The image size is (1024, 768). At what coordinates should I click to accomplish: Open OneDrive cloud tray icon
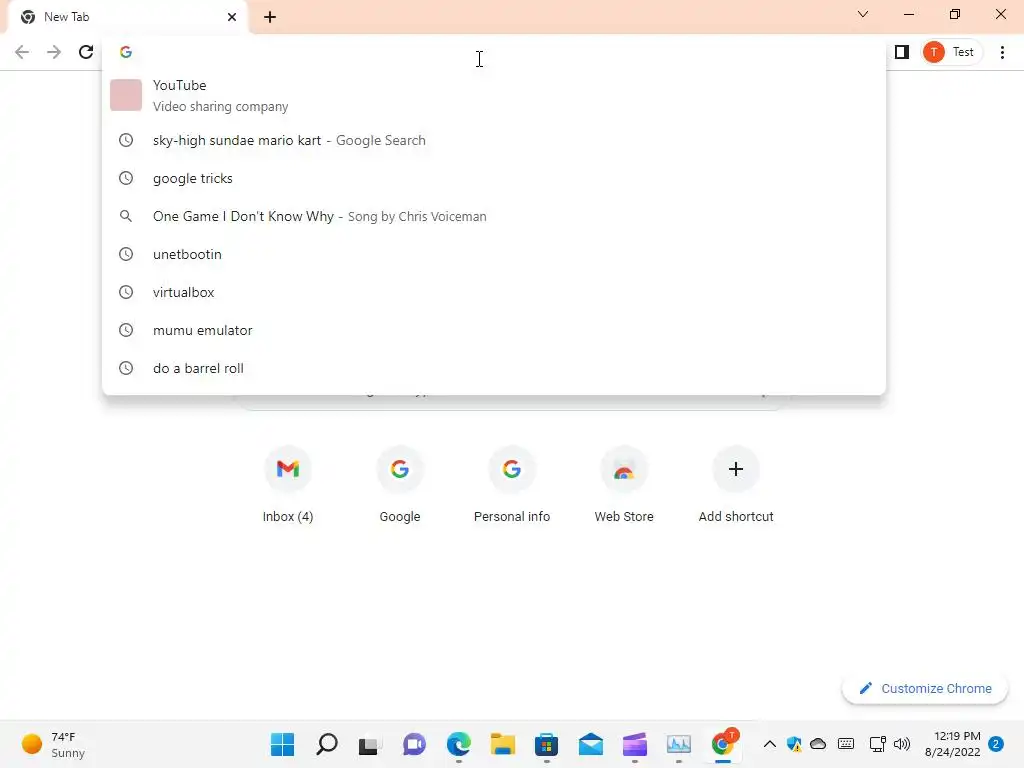point(818,744)
